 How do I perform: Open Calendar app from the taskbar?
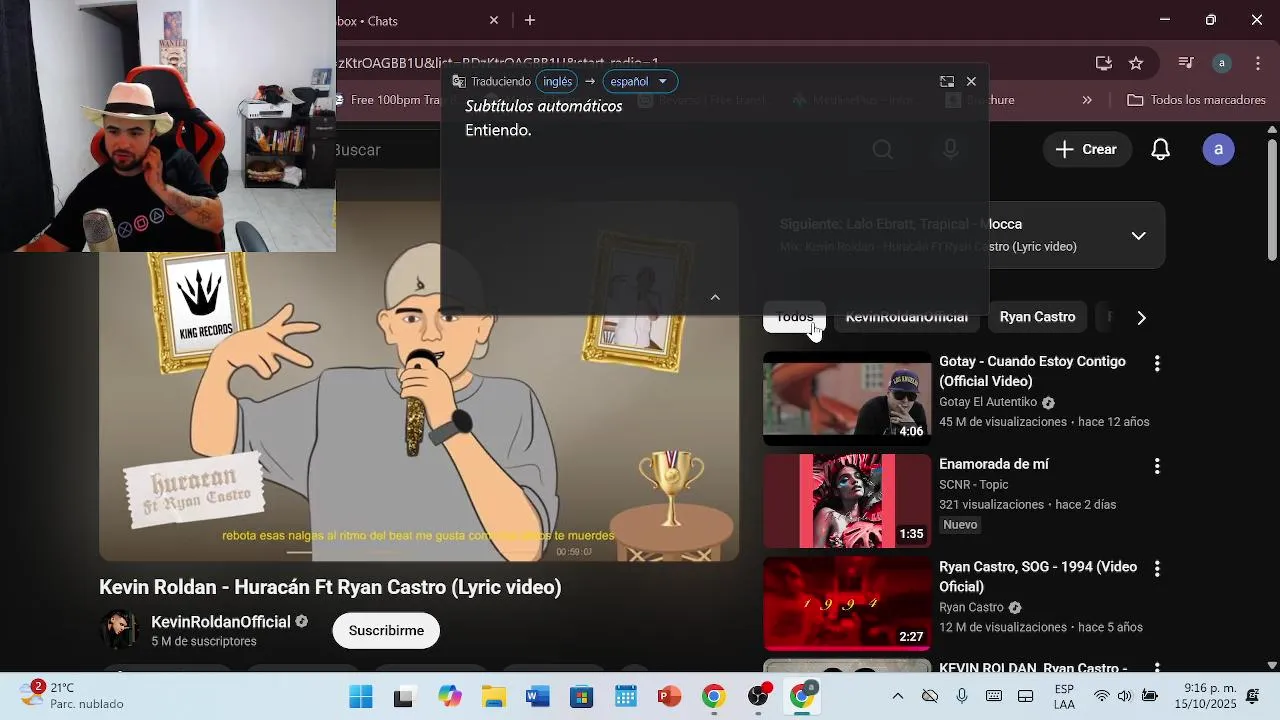tap(626, 697)
